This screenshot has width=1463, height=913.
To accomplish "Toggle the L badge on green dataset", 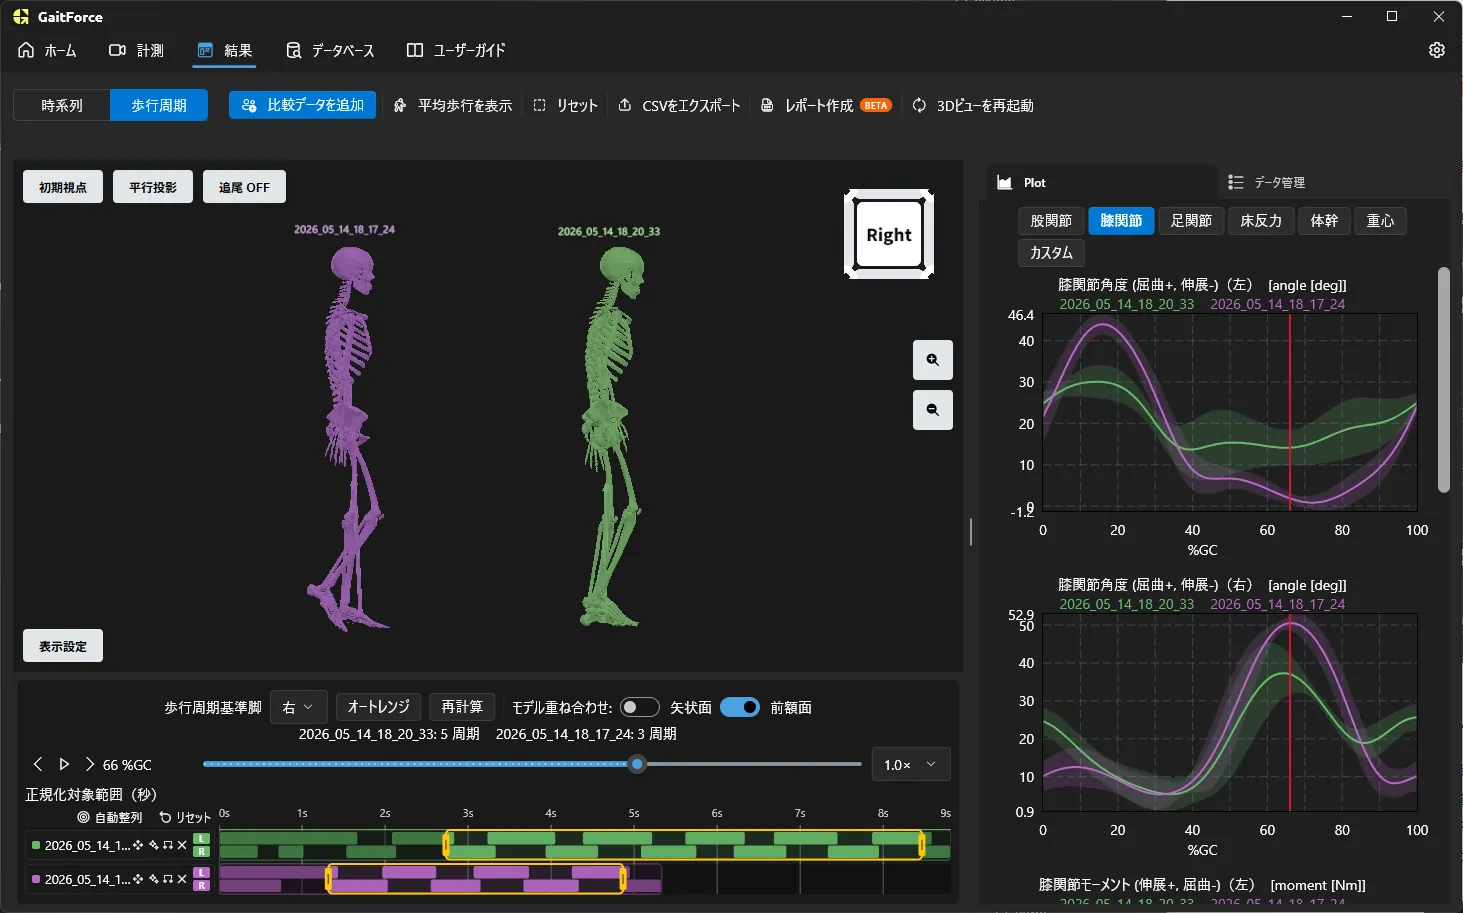I will coord(202,839).
